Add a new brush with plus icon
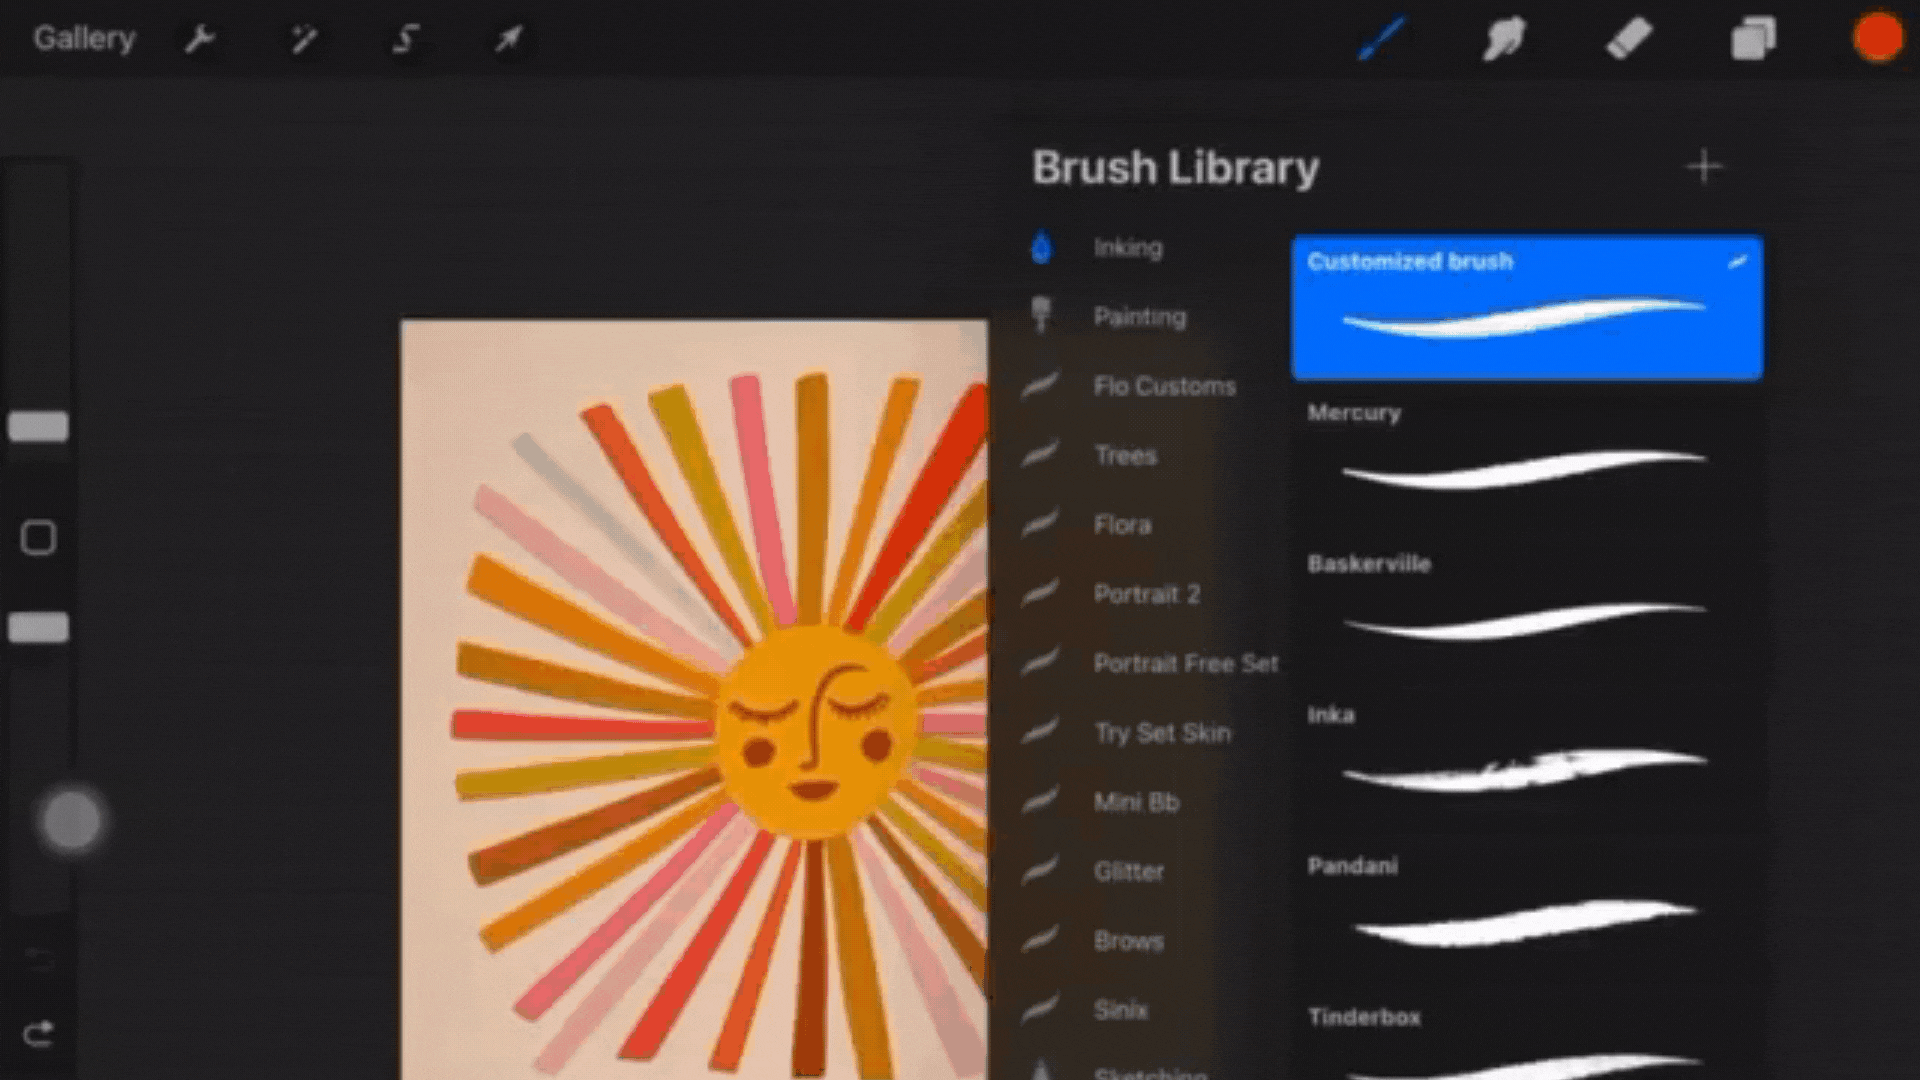This screenshot has width=1920, height=1080. [1705, 166]
